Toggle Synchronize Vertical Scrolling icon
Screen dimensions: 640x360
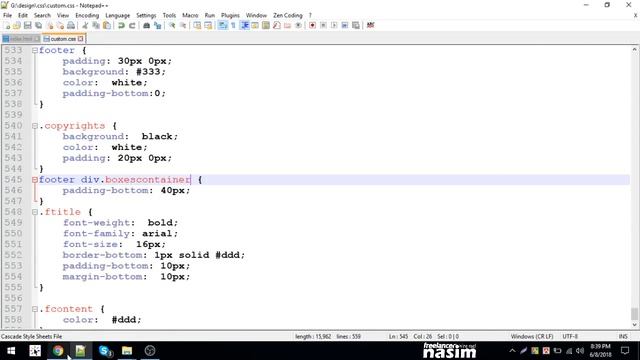197,25
